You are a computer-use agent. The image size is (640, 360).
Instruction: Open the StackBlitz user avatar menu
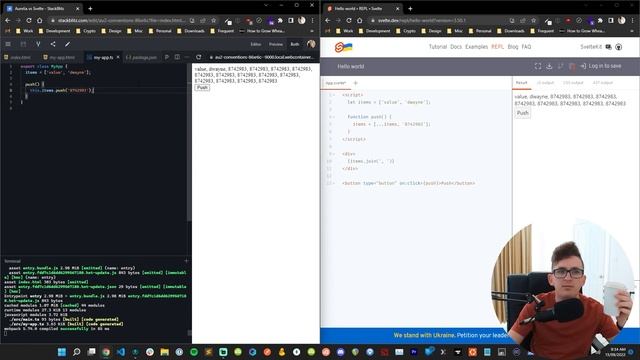tap(311, 44)
